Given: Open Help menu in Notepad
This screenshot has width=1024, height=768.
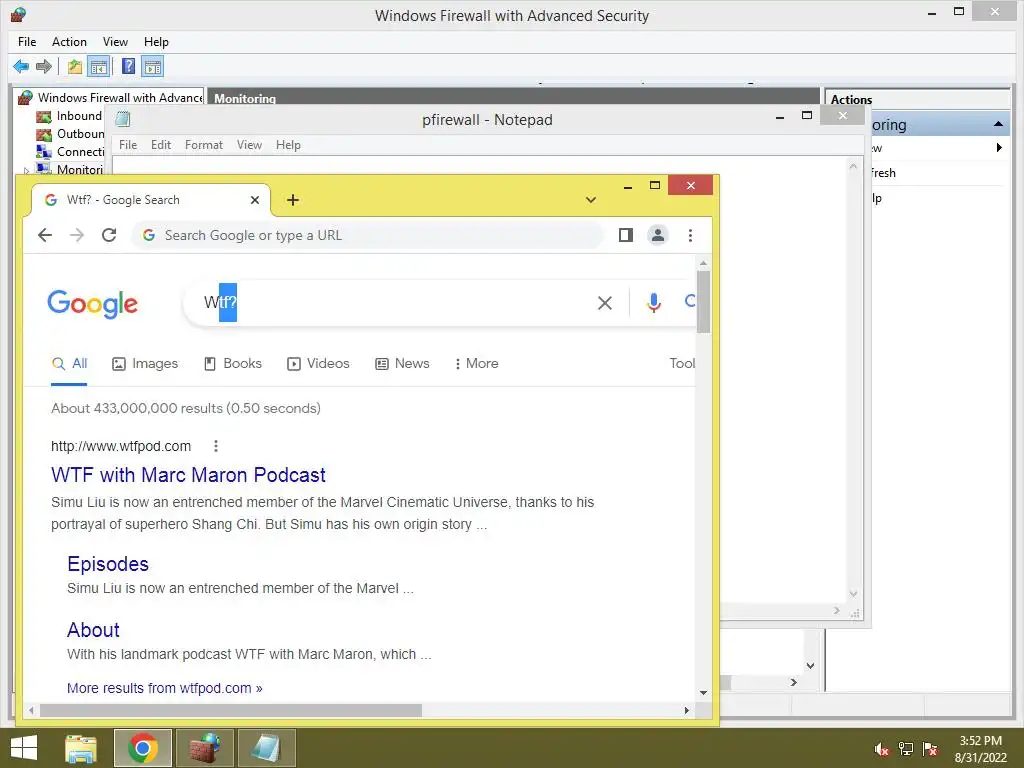Looking at the screenshot, I should 288,145.
